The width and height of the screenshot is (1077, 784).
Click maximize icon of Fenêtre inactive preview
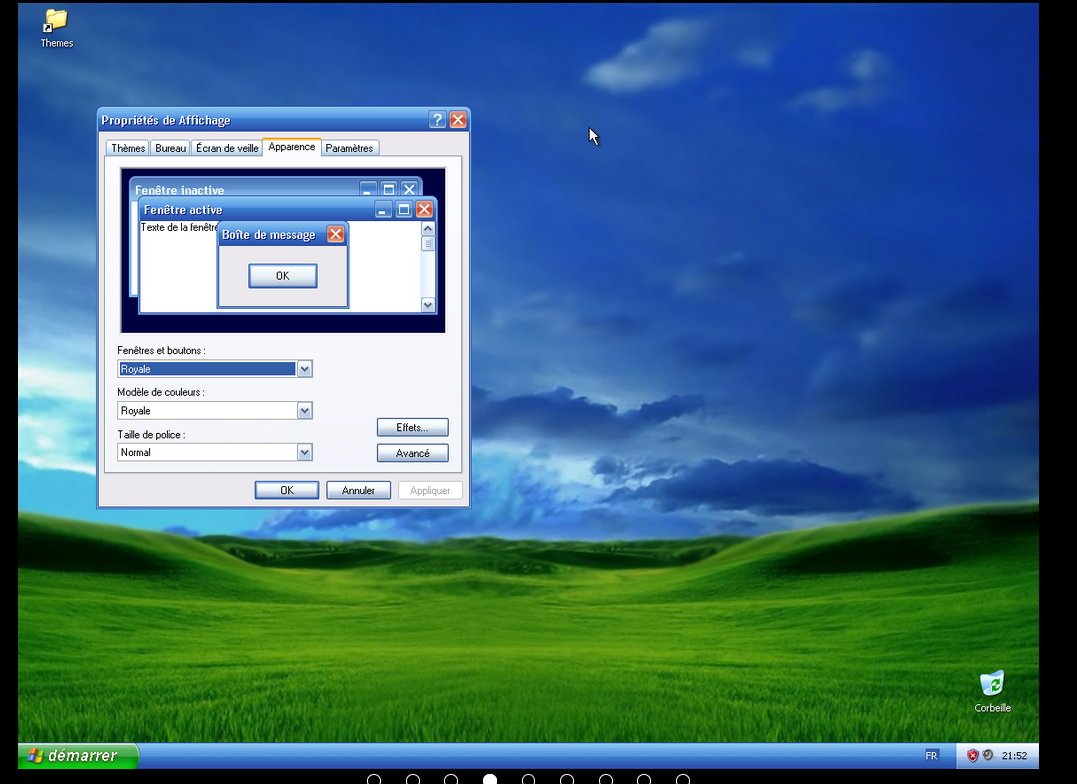point(389,189)
